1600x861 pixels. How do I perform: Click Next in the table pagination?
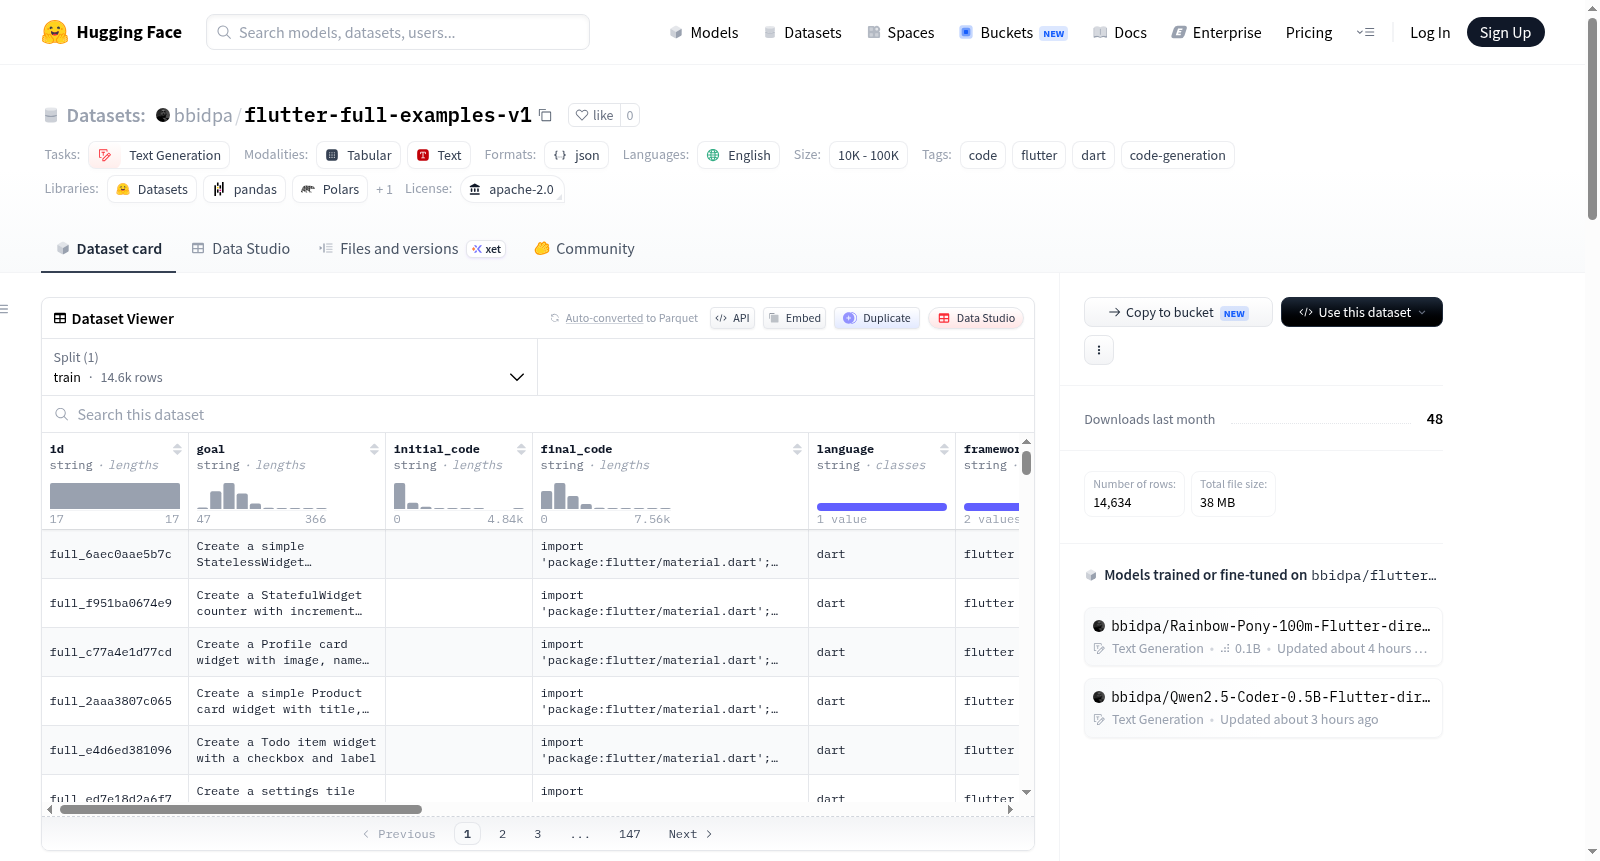tap(690, 834)
